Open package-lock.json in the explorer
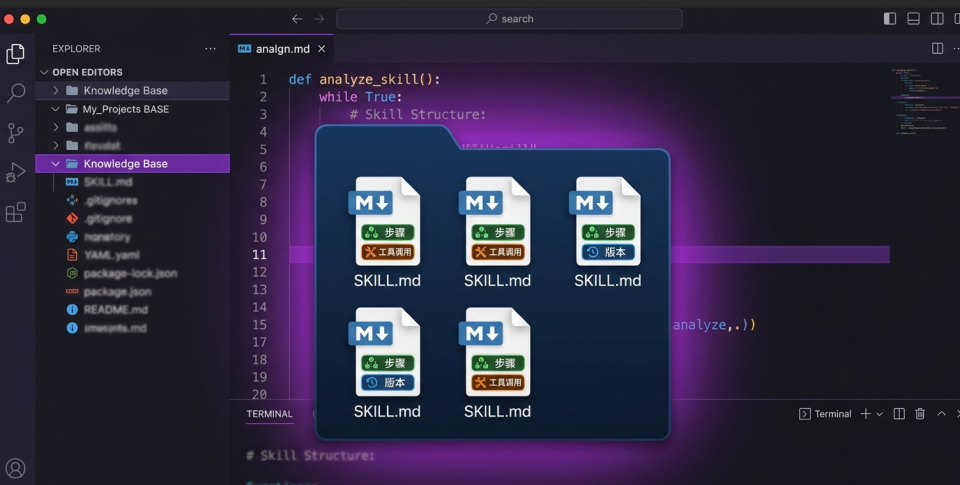 tap(130, 273)
